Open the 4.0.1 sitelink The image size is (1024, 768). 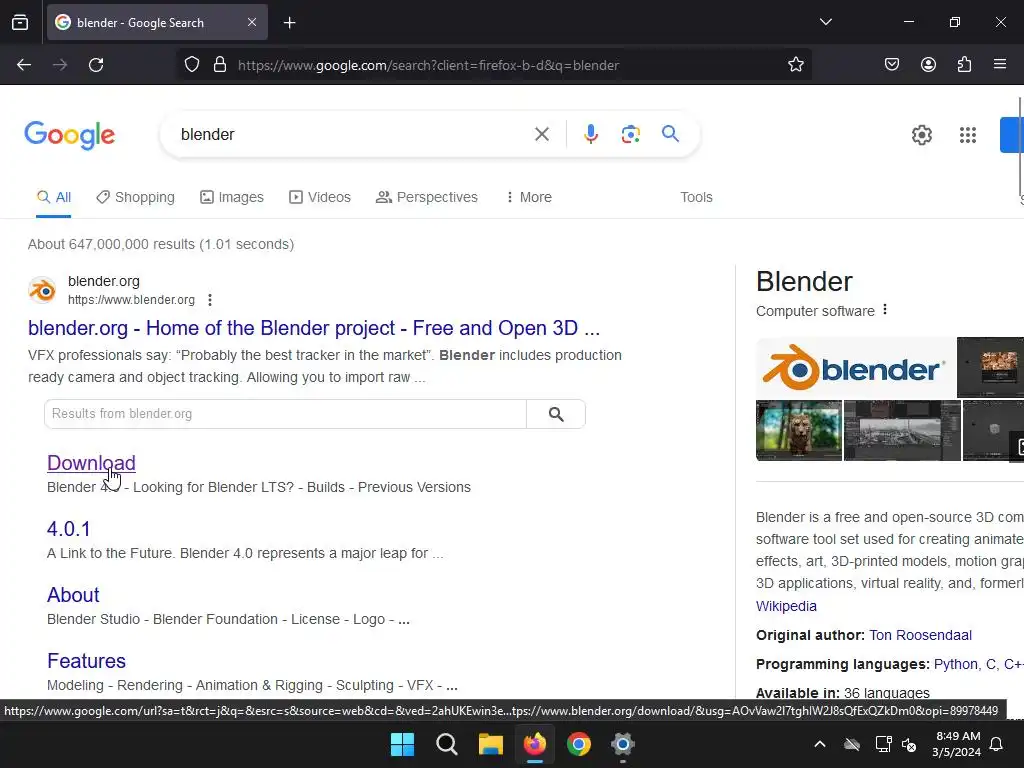pos(69,529)
